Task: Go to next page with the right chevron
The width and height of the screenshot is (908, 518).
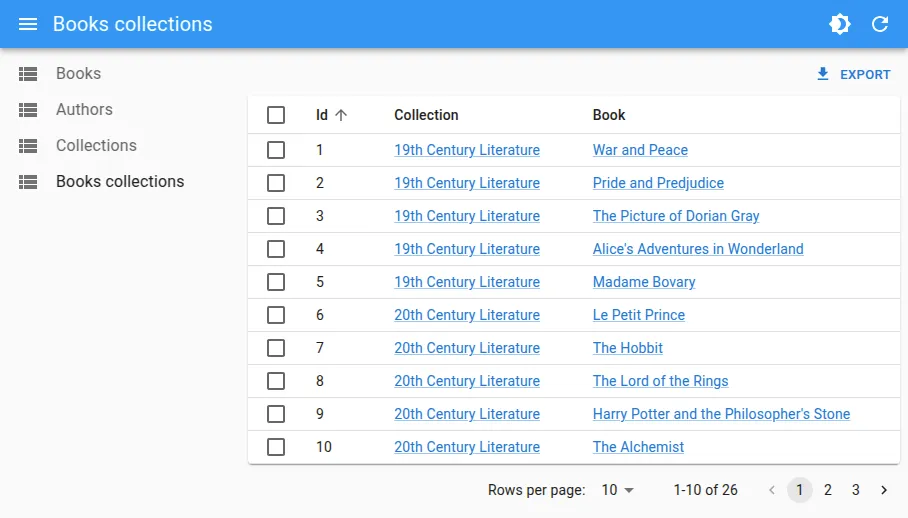Action: (884, 490)
